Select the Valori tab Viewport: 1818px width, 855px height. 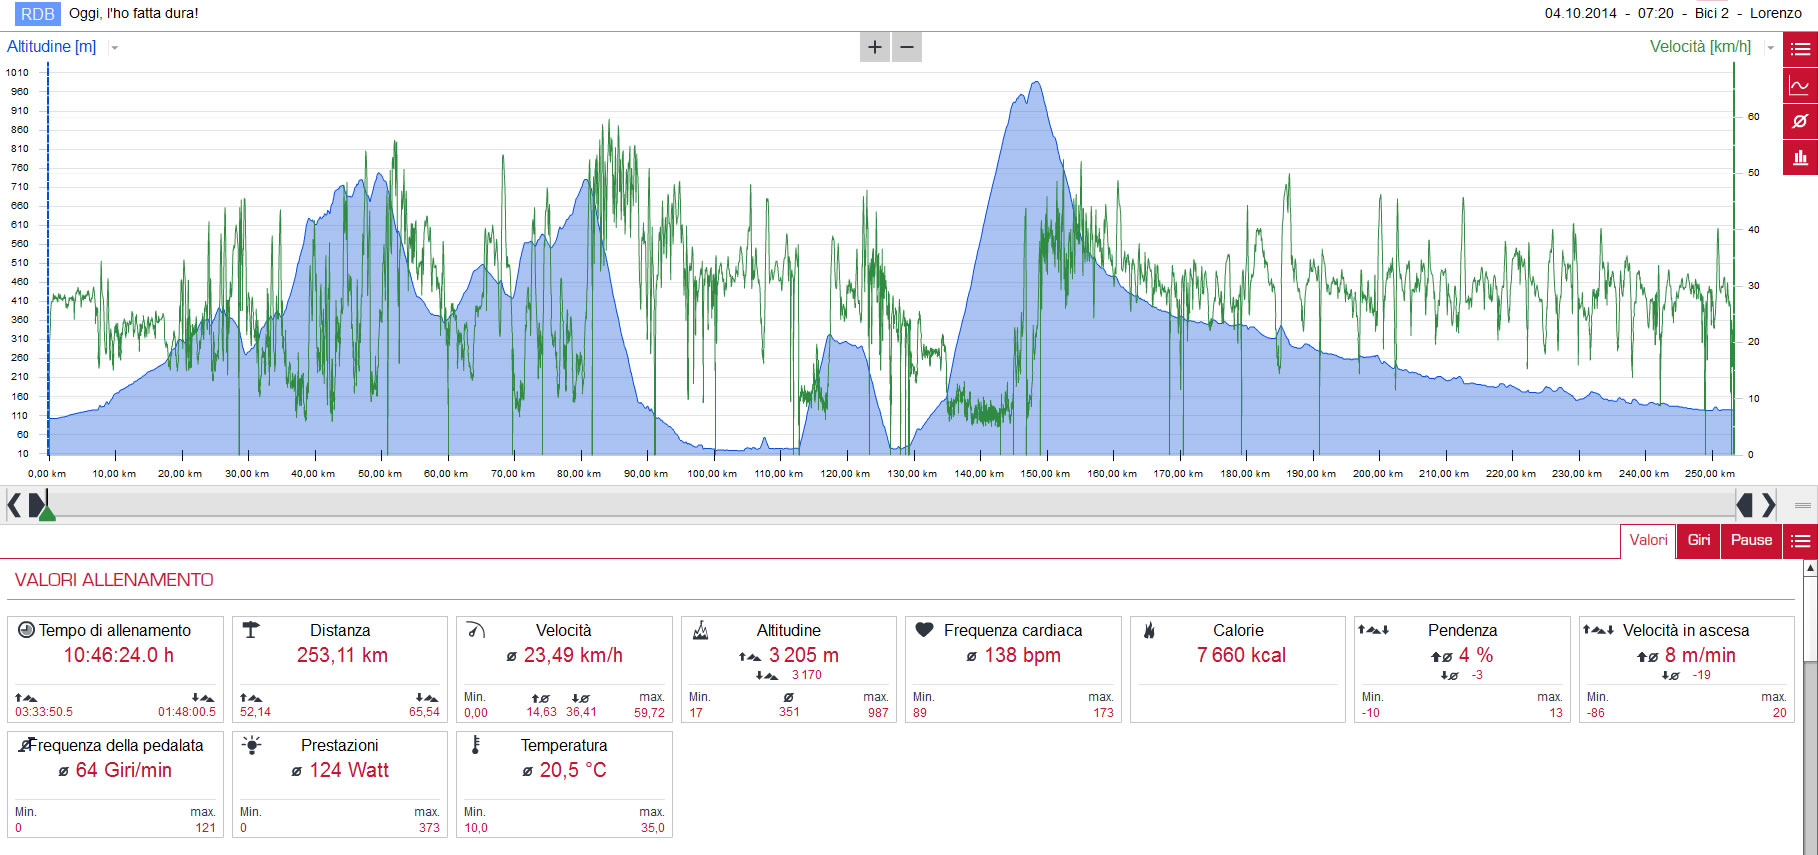click(x=1648, y=541)
